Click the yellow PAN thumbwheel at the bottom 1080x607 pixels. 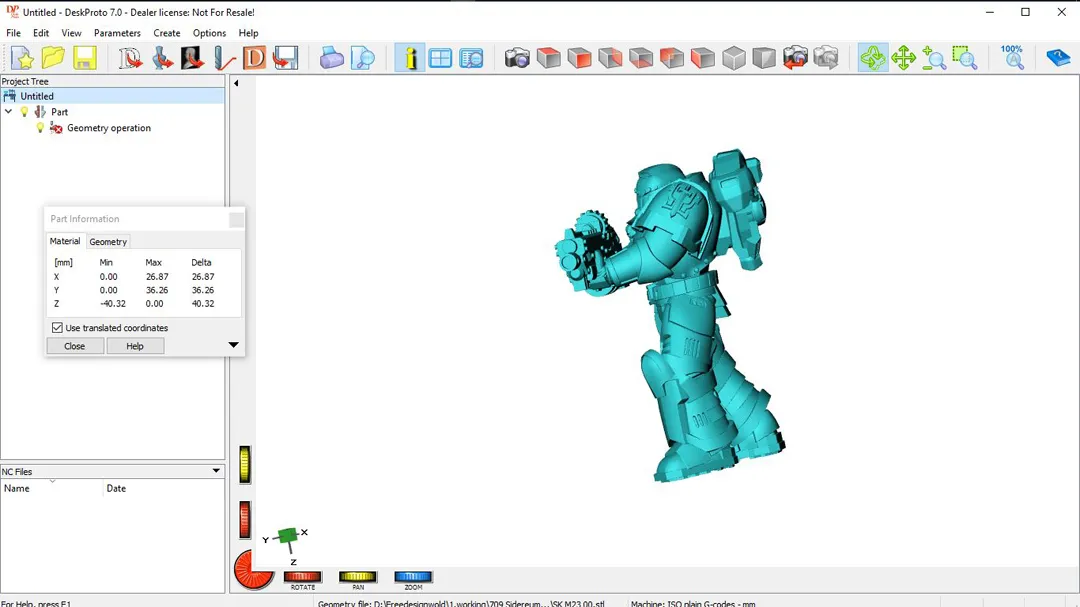[x=357, y=576]
